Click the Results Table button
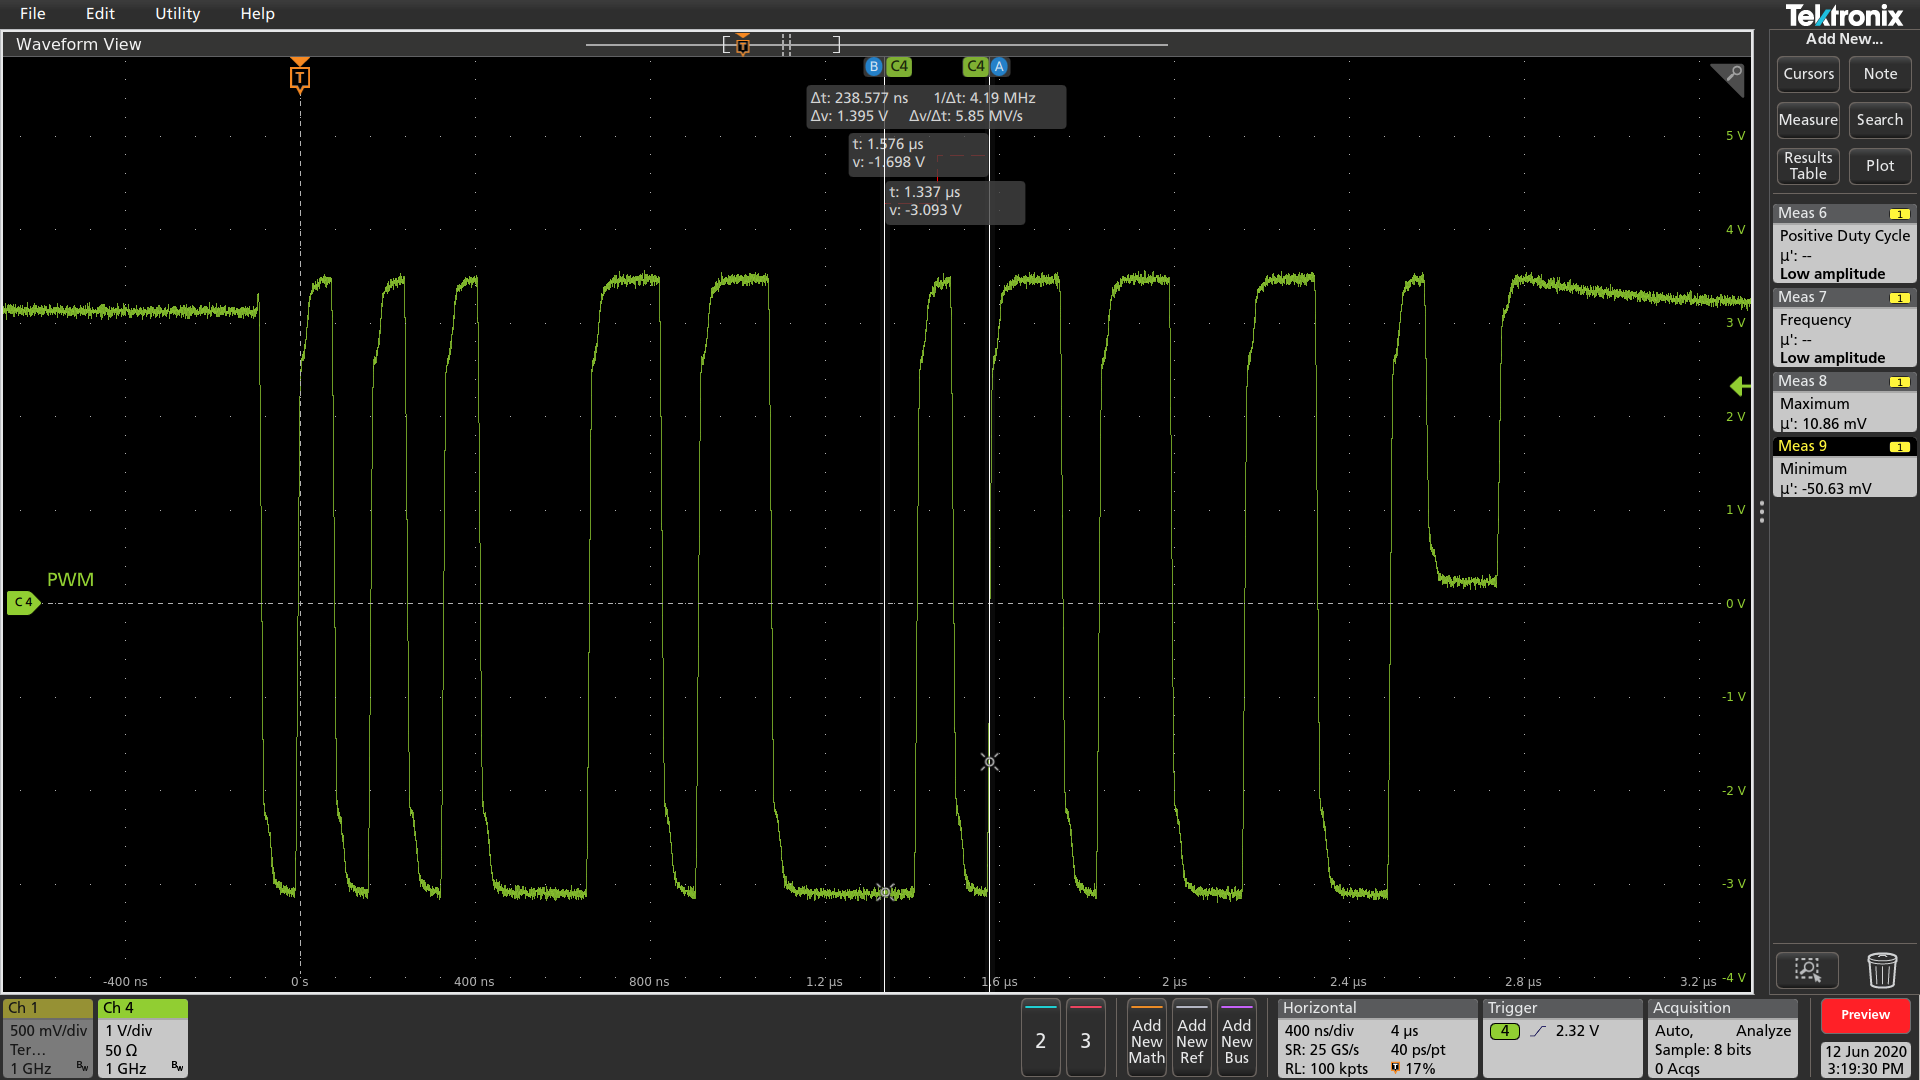The height and width of the screenshot is (1080, 1920). (1808, 166)
